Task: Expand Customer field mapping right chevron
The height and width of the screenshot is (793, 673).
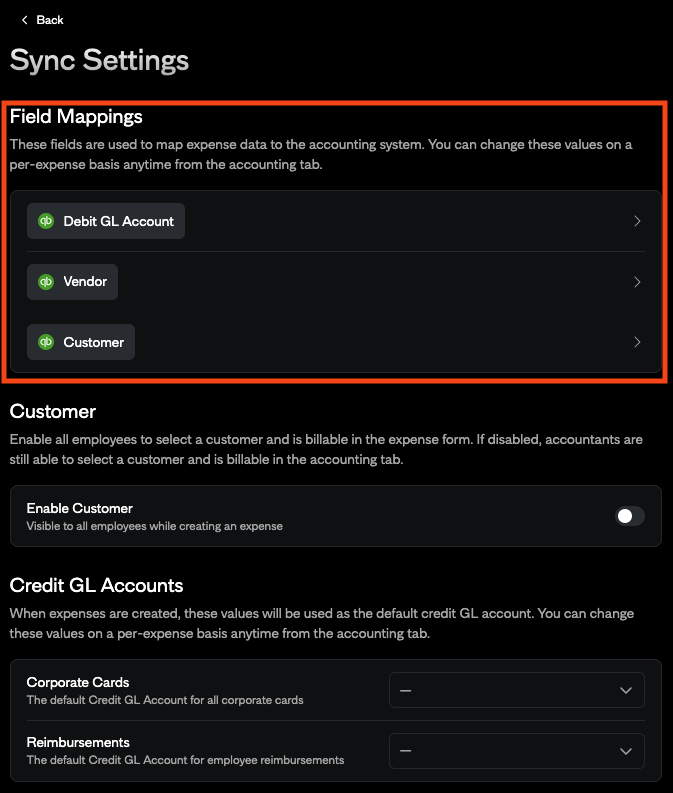Action: [637, 342]
